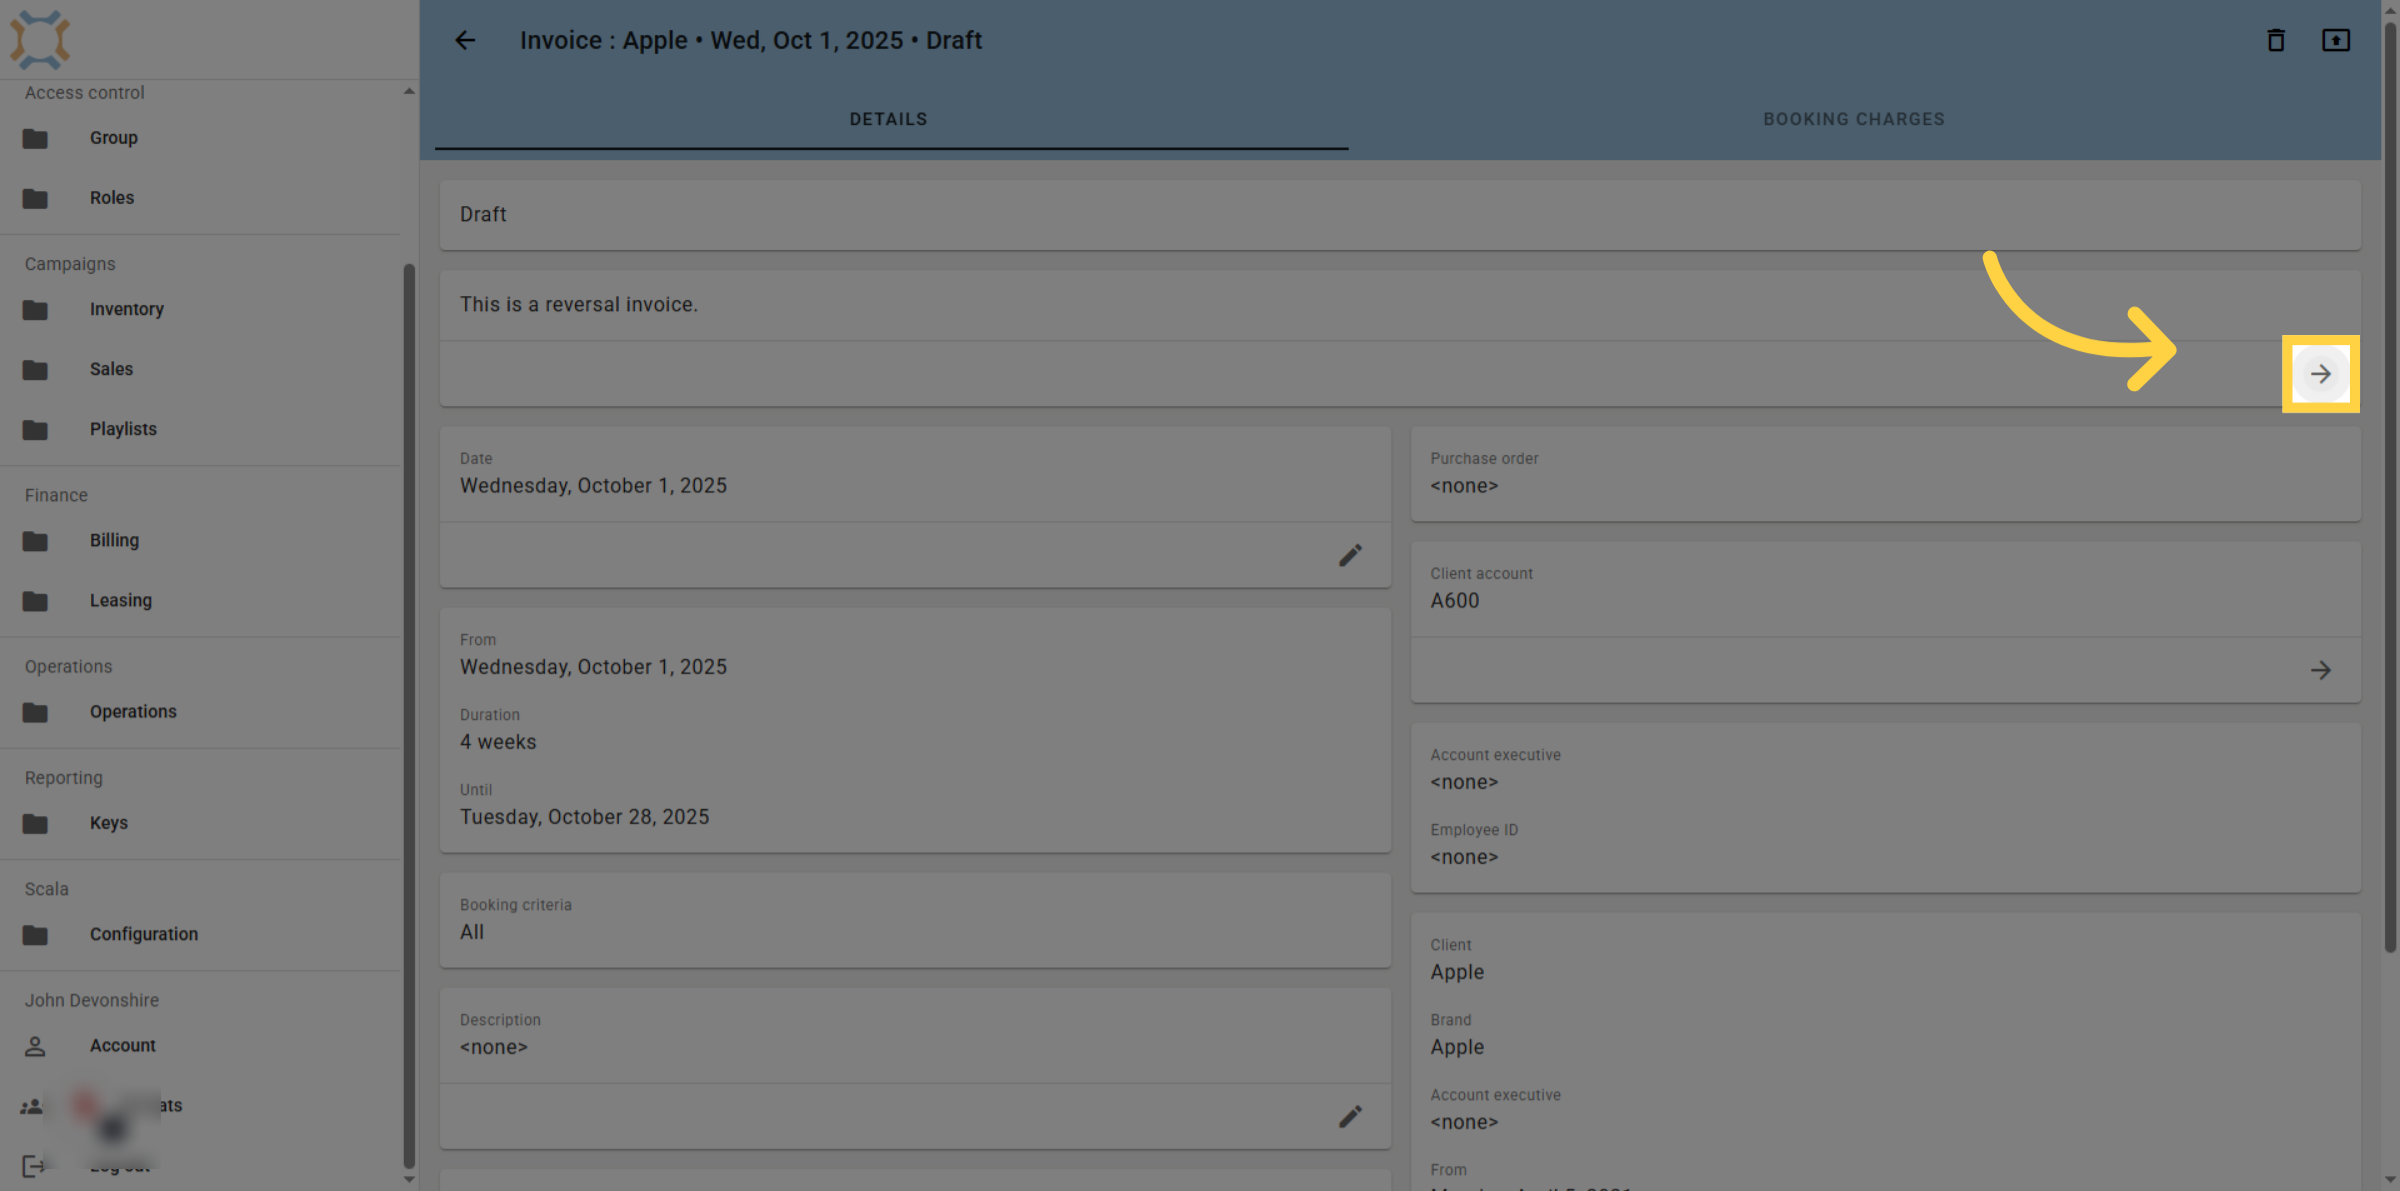Click the folder icon beside Sales

[x=35, y=370]
